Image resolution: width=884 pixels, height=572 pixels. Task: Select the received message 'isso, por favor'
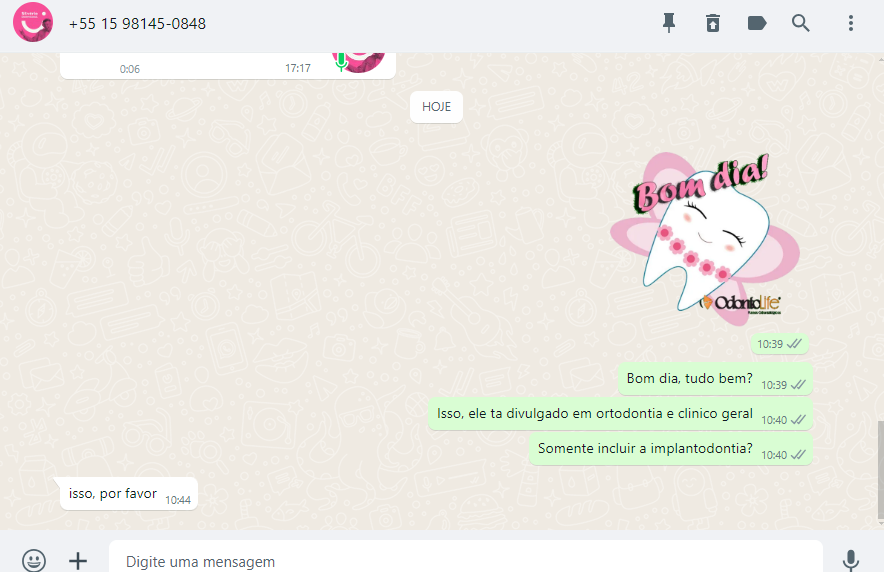(x=129, y=494)
